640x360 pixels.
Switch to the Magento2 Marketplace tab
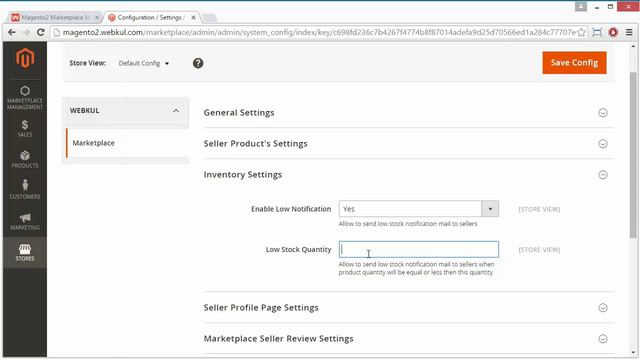(55, 18)
